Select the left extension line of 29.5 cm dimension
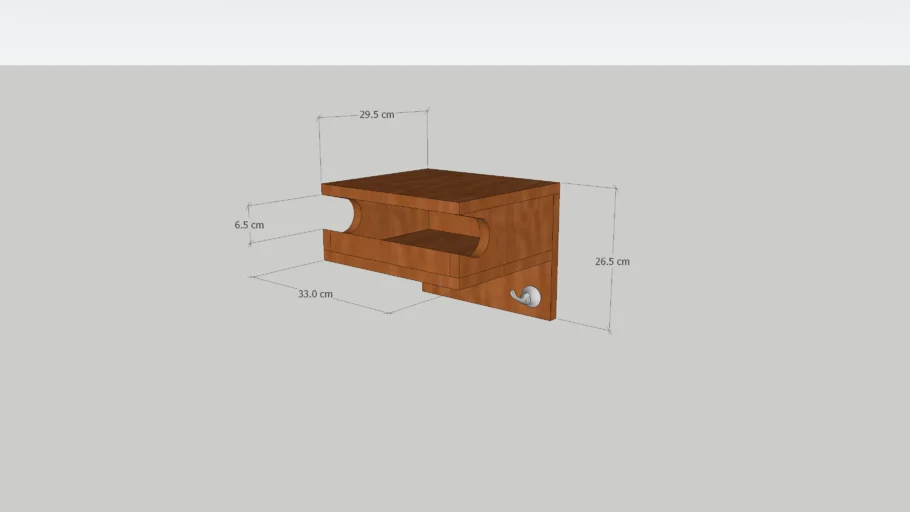This screenshot has width=910, height=512. (320, 150)
